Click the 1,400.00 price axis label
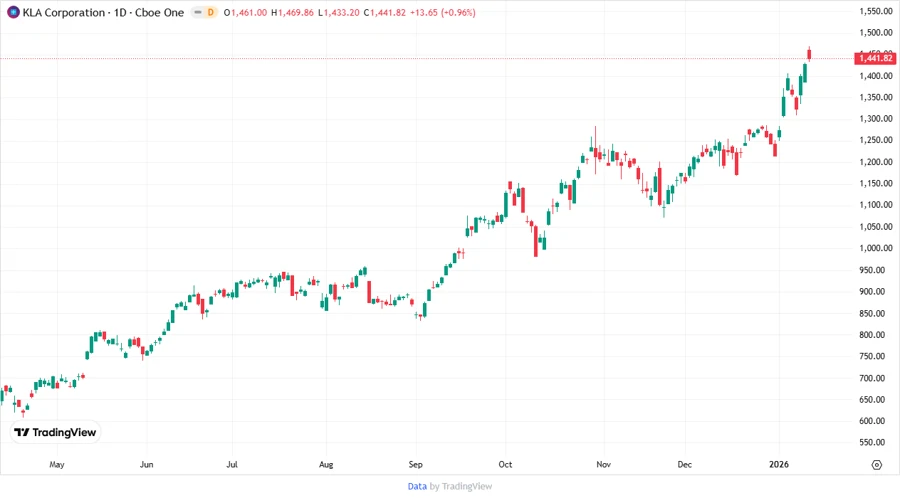The height and width of the screenshot is (498, 900). (x=876, y=76)
